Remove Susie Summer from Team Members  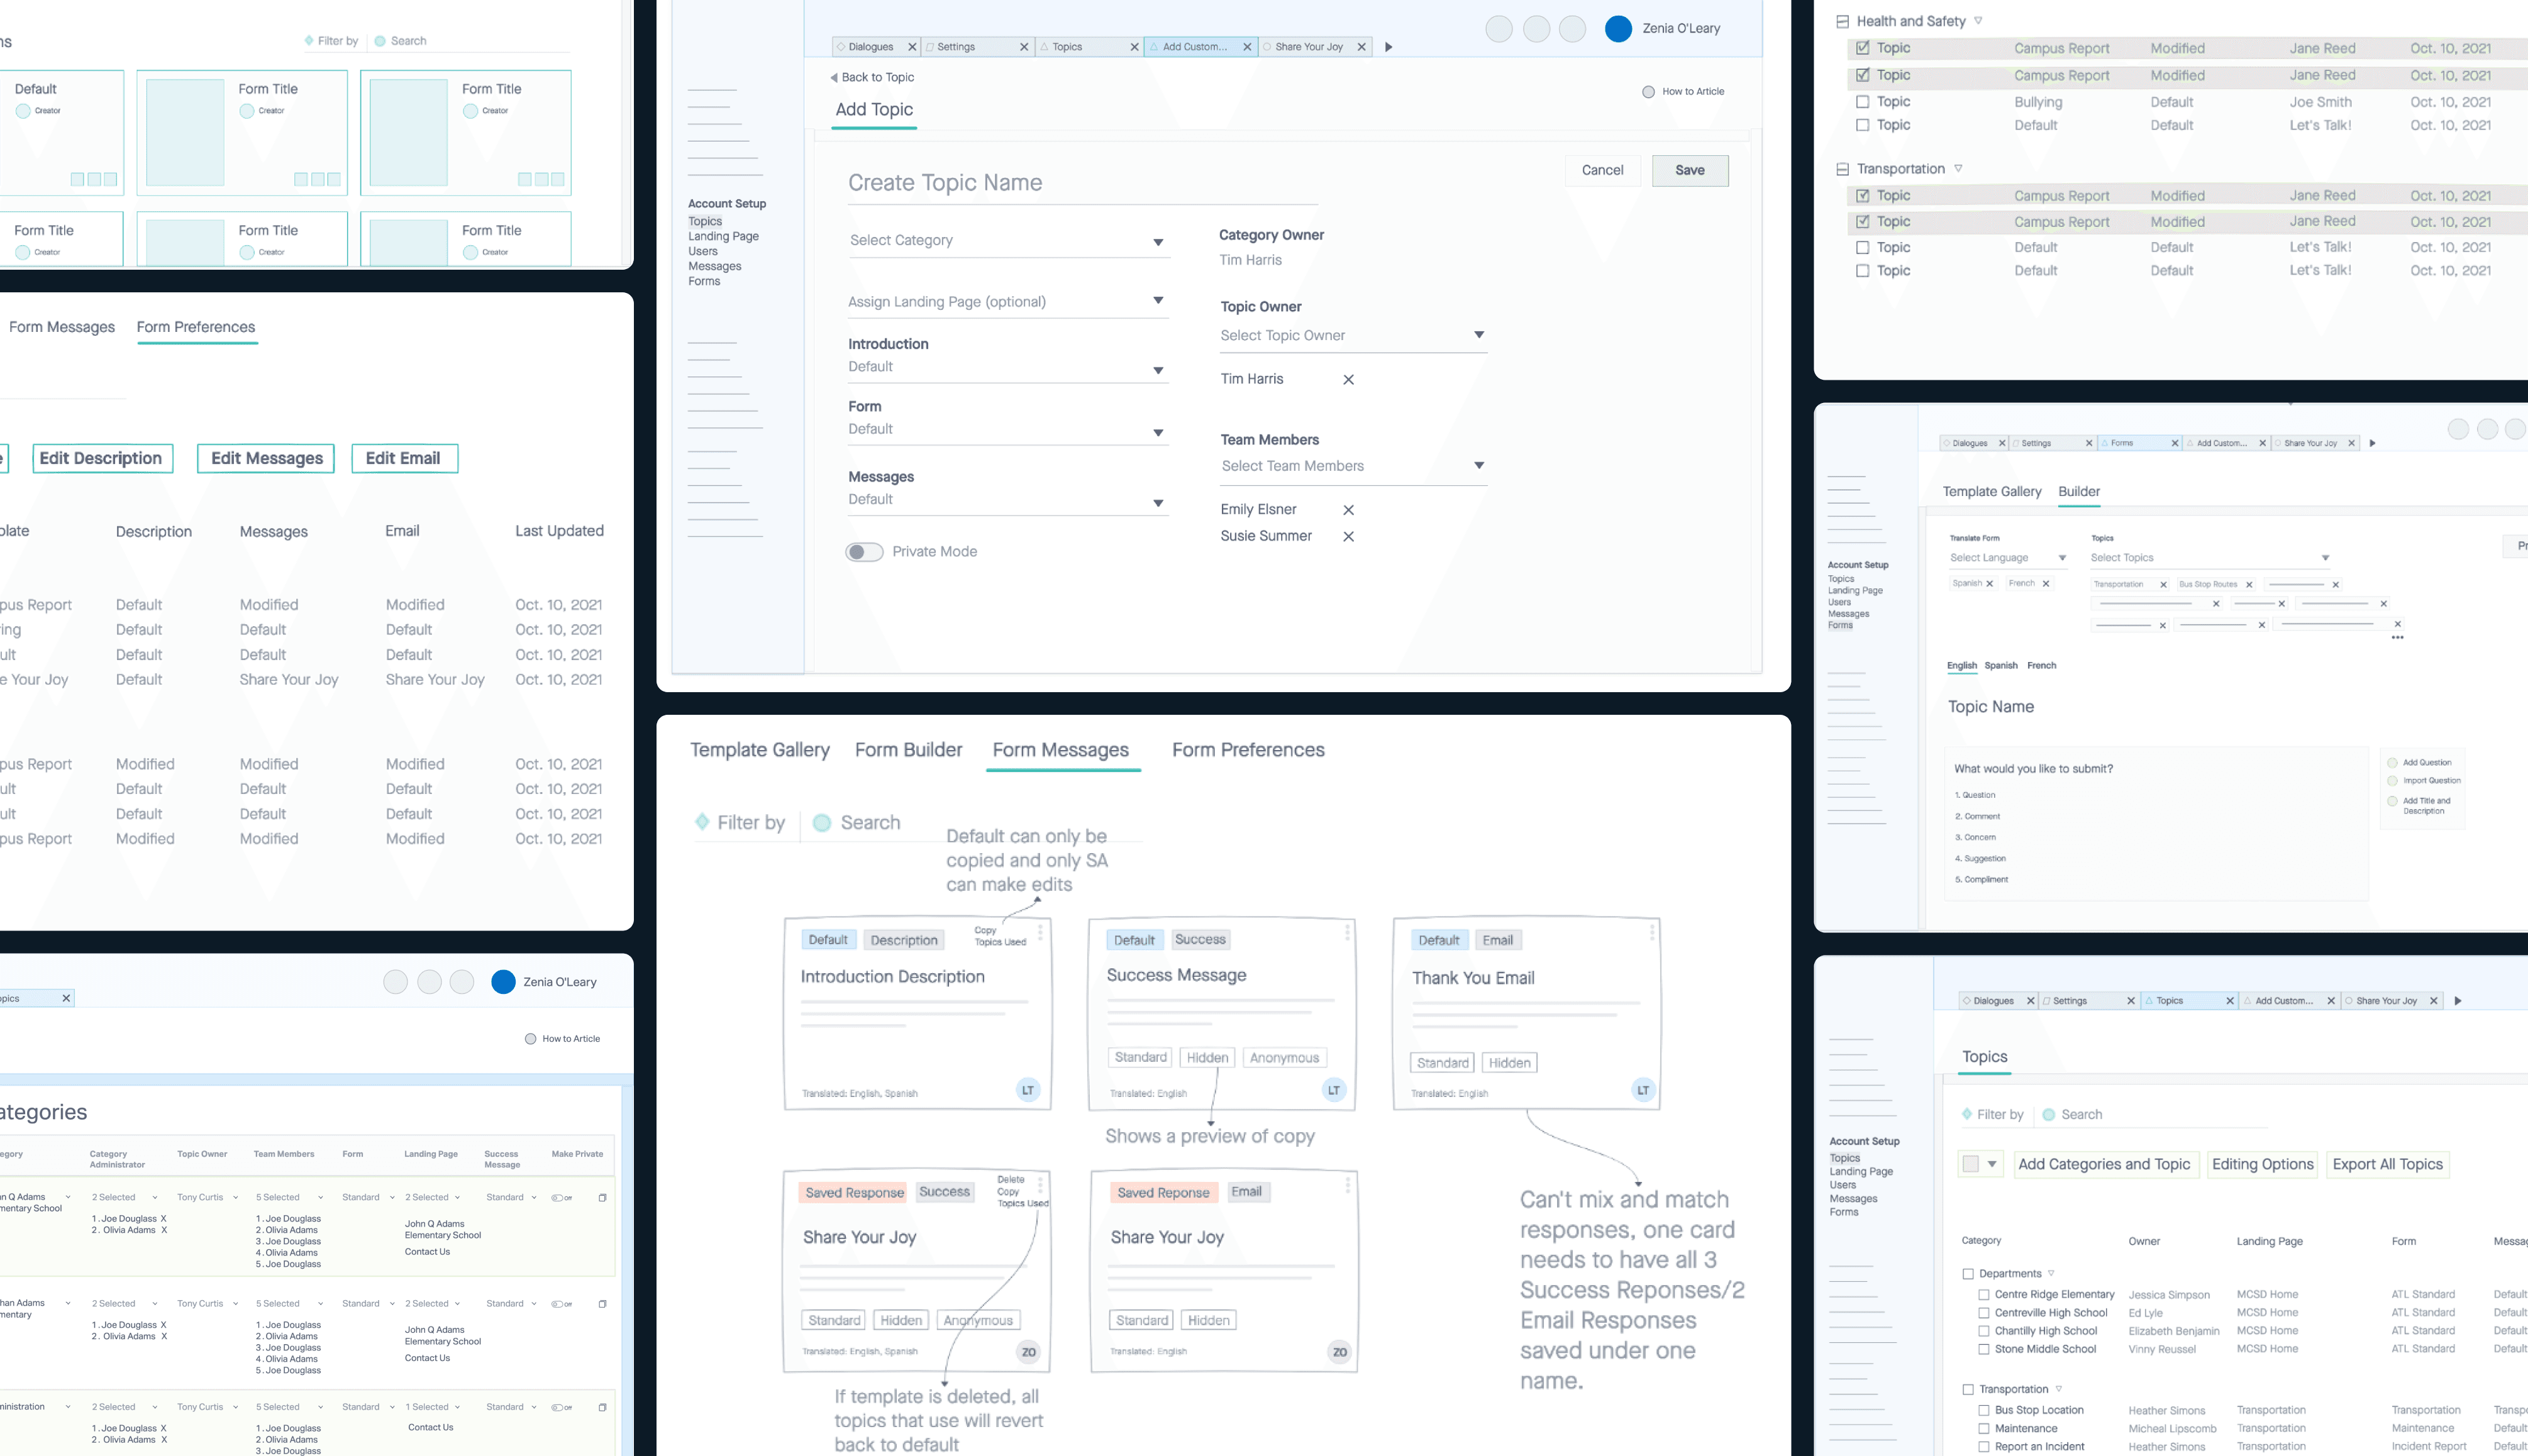coord(1348,537)
